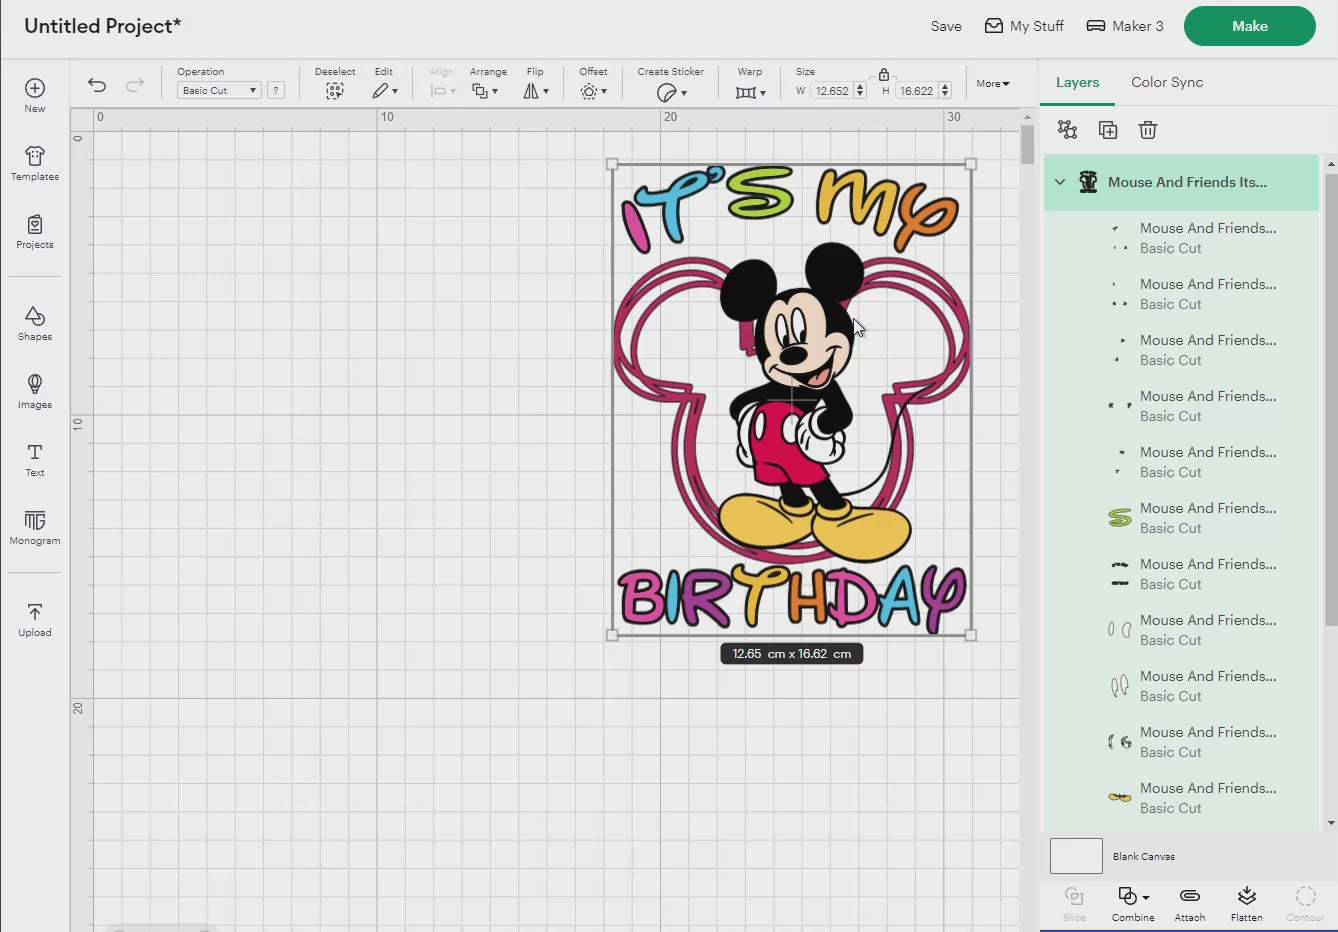Click the Attach tool
The width and height of the screenshot is (1338, 932).
[x=1189, y=903]
